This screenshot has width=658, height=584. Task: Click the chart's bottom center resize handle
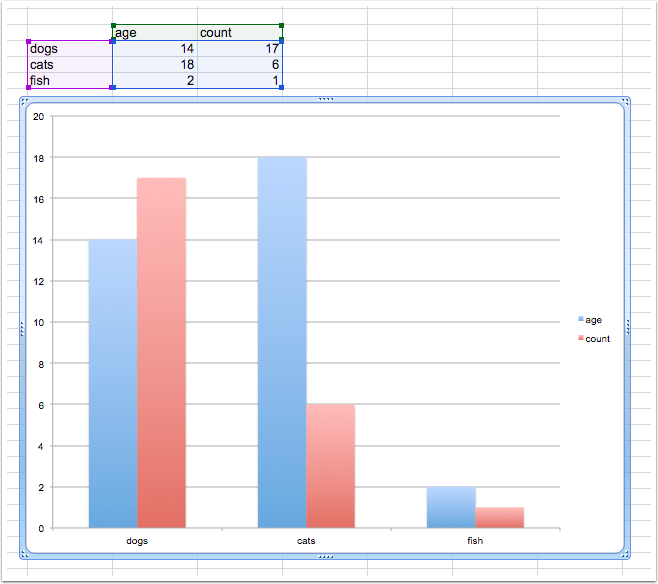[325, 553]
